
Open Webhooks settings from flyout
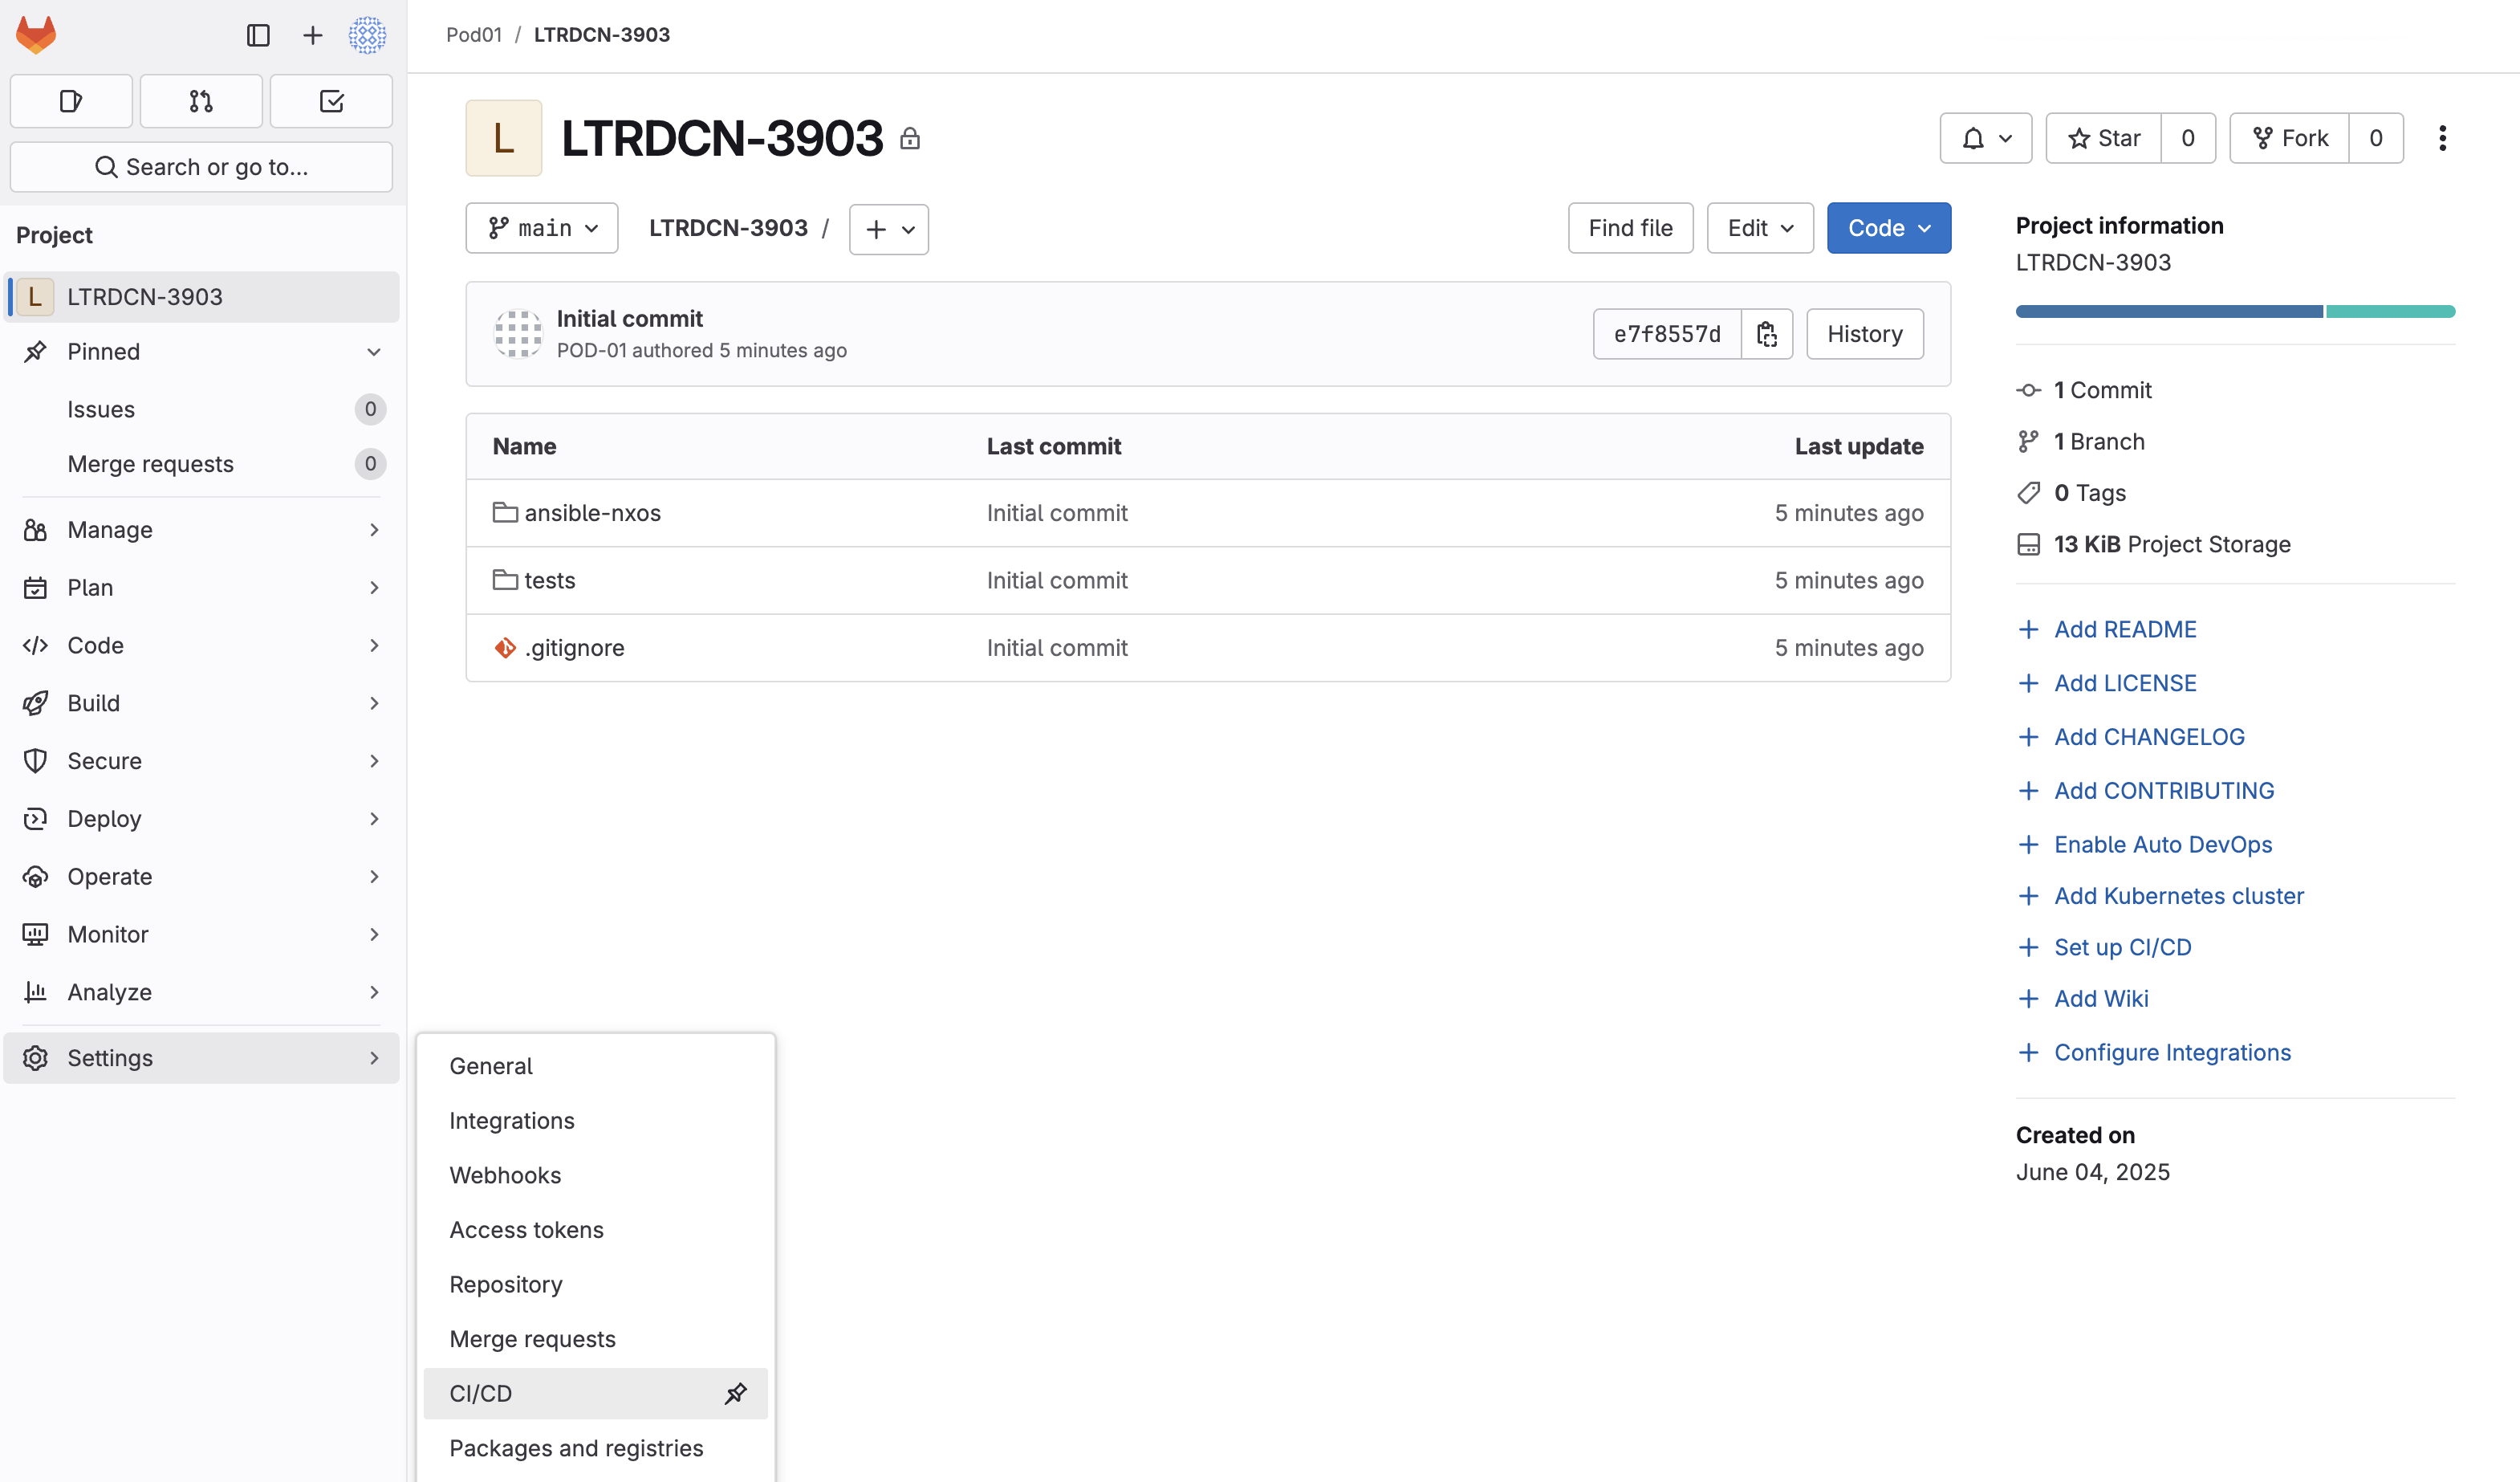(x=595, y=1176)
